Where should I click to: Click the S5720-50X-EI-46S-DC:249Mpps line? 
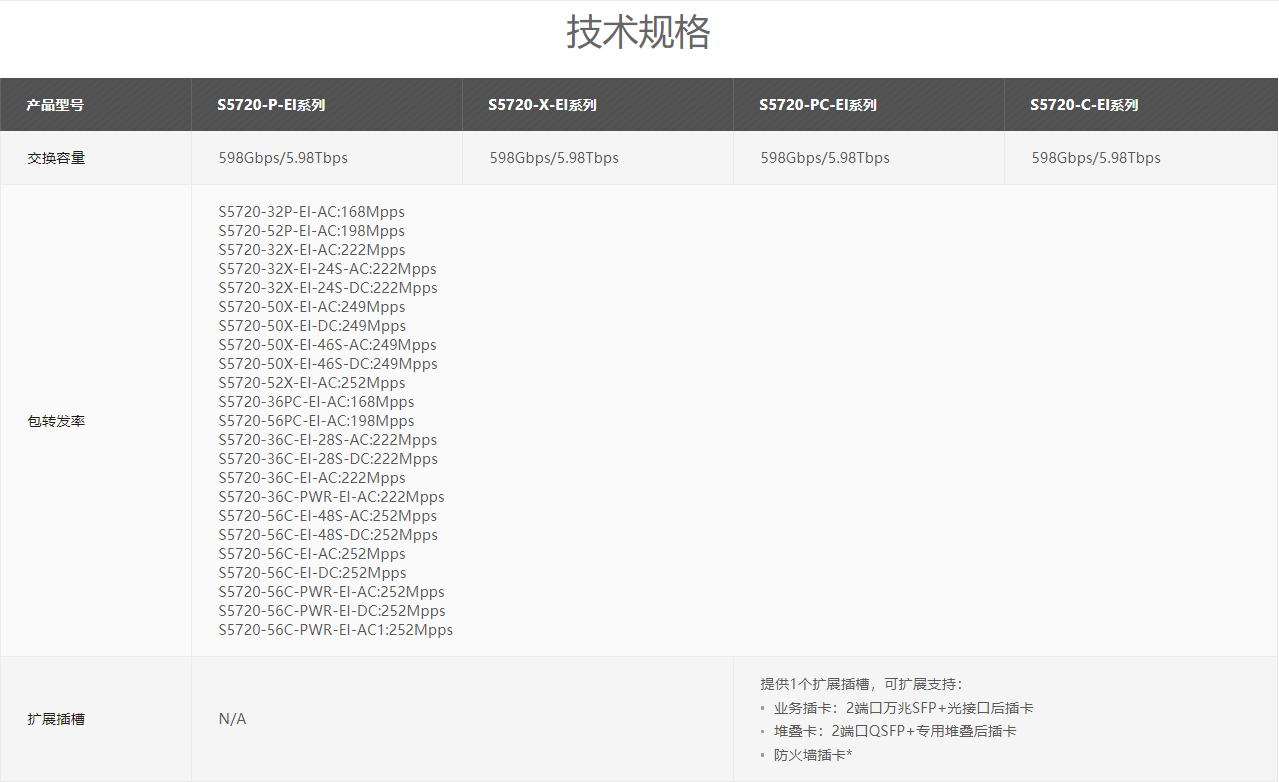coord(328,364)
